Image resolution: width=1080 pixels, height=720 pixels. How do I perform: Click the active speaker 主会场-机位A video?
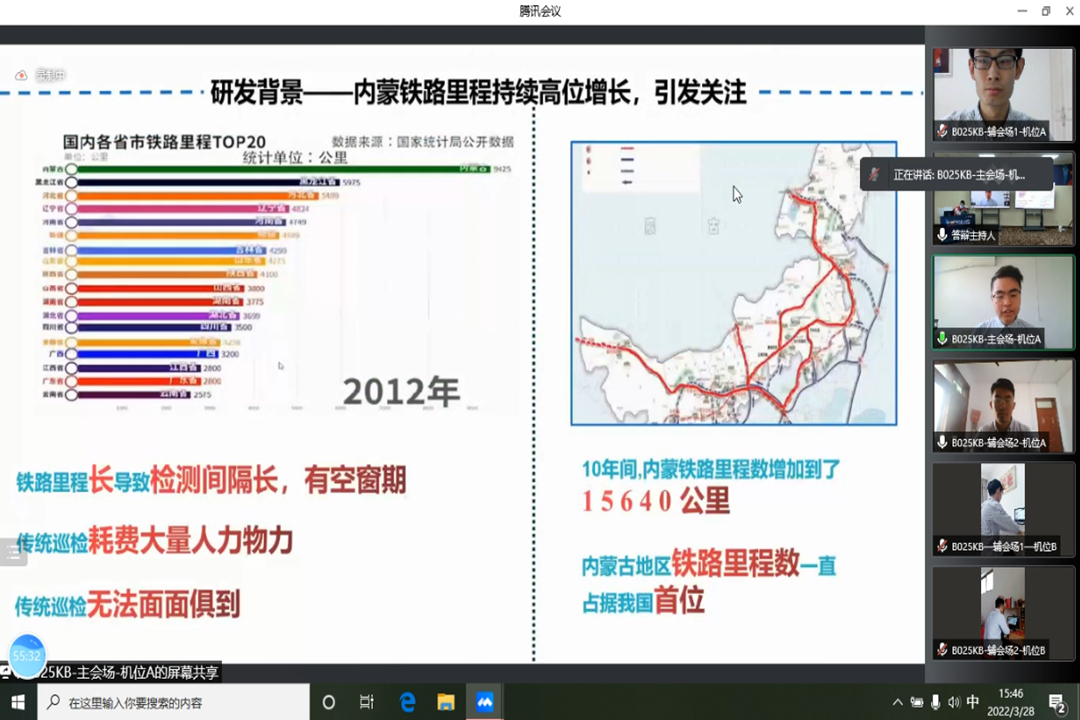pos(1003,301)
